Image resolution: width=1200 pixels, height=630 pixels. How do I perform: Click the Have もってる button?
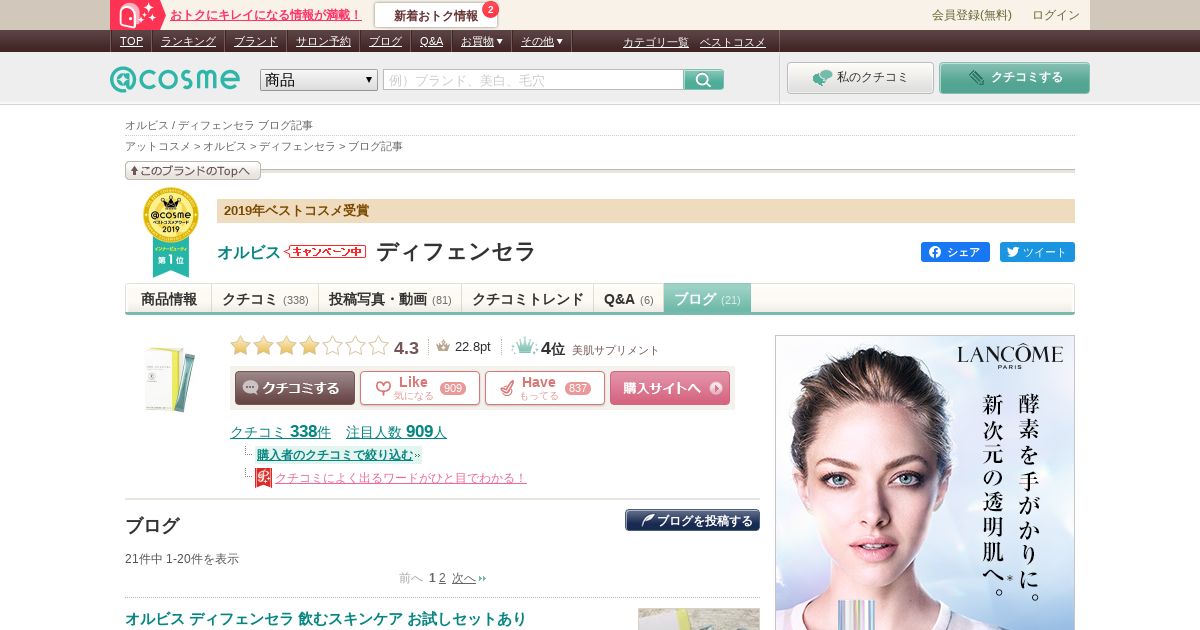545,388
